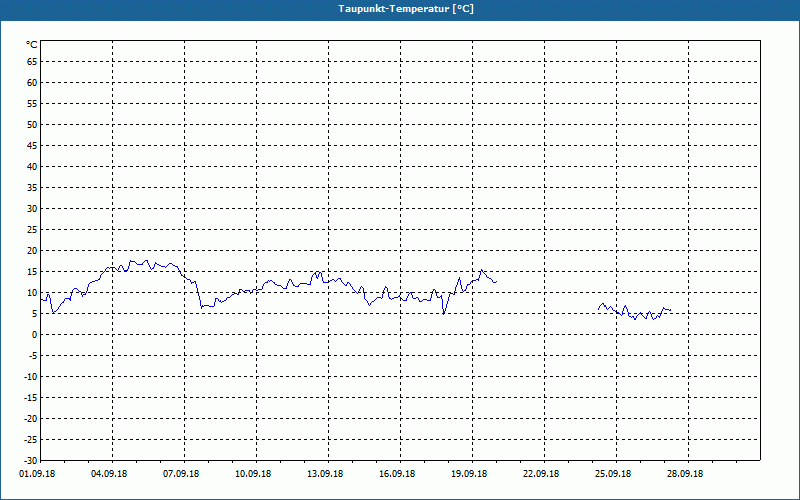Click the 07.09.18 date label

pyautogui.click(x=181, y=474)
